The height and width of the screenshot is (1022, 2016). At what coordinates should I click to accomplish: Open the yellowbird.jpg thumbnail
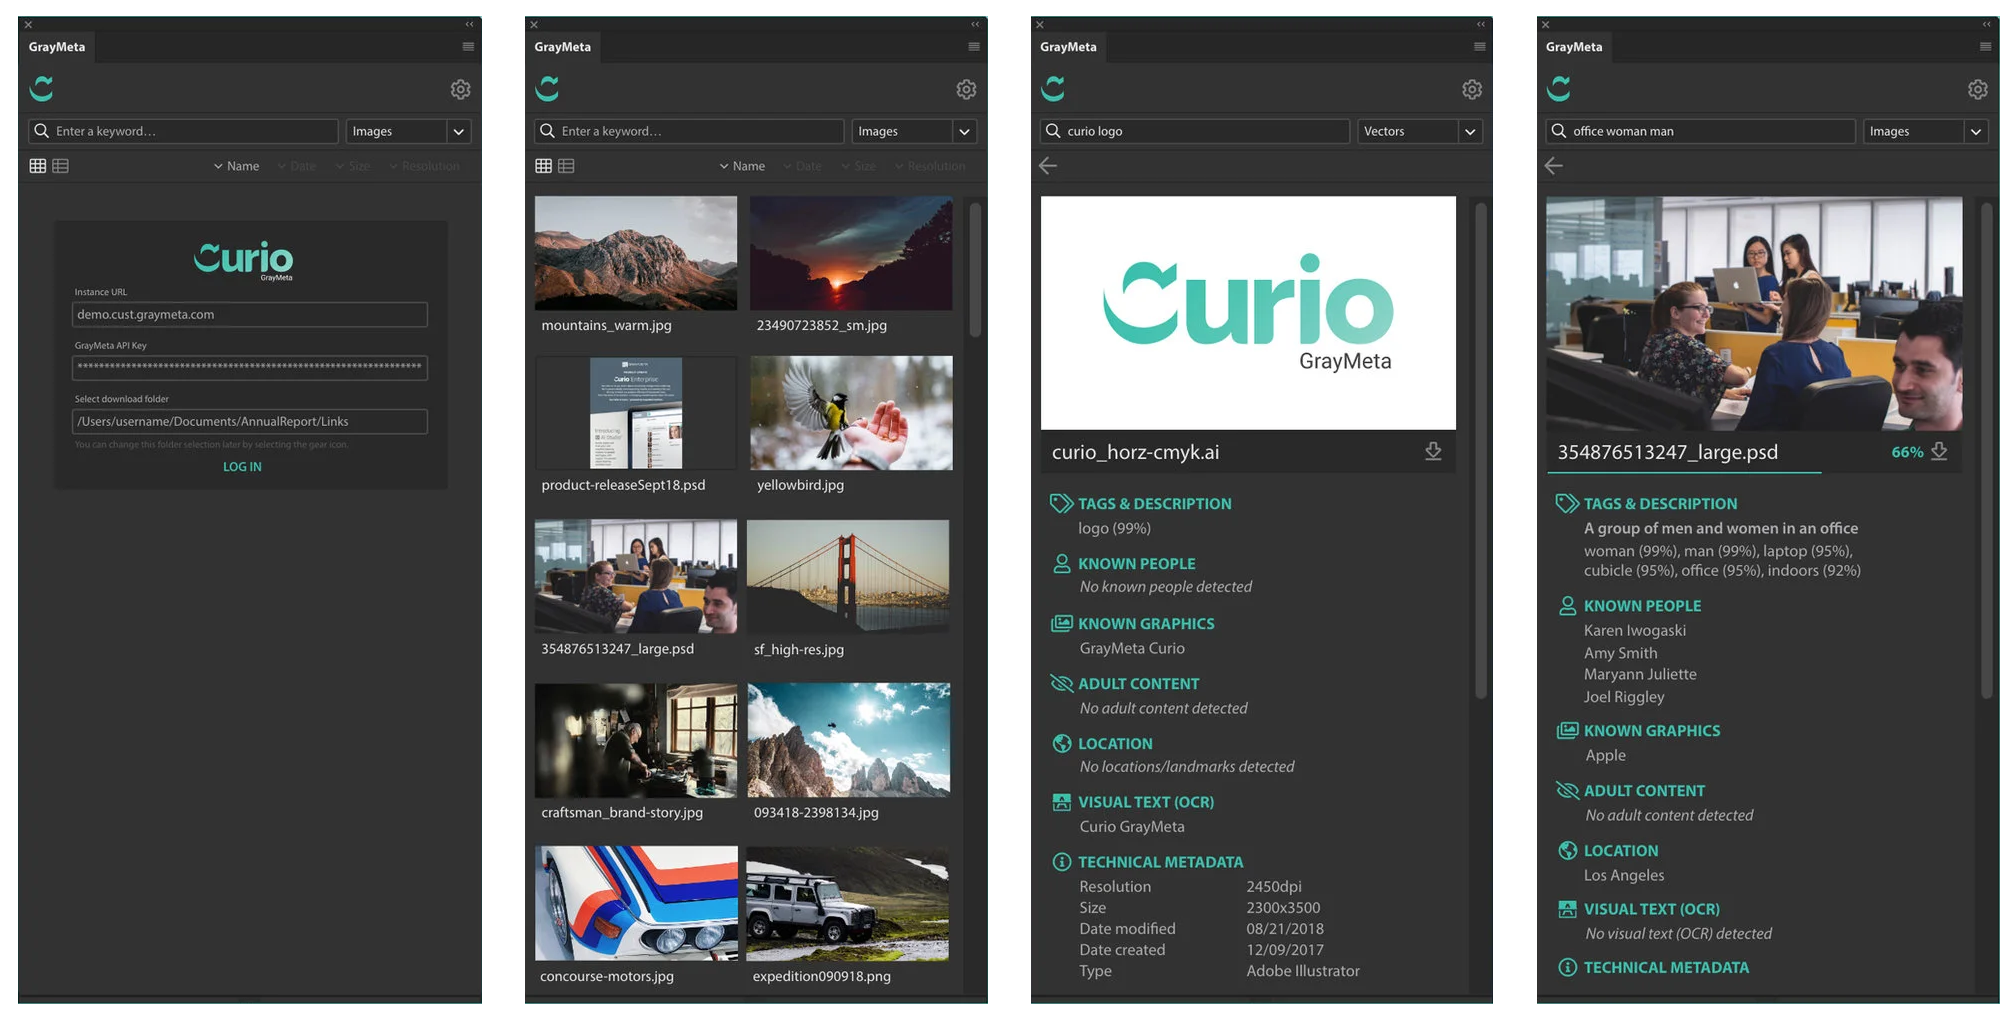click(851, 413)
